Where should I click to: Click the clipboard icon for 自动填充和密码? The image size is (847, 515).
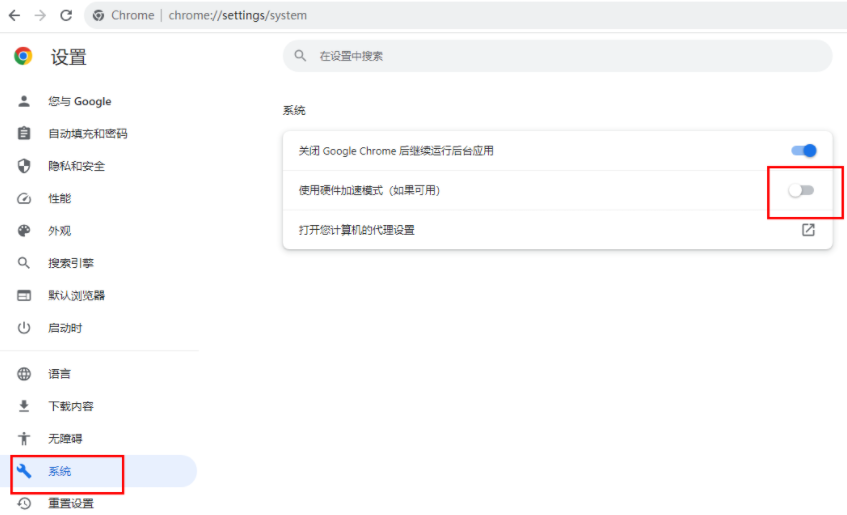24,133
